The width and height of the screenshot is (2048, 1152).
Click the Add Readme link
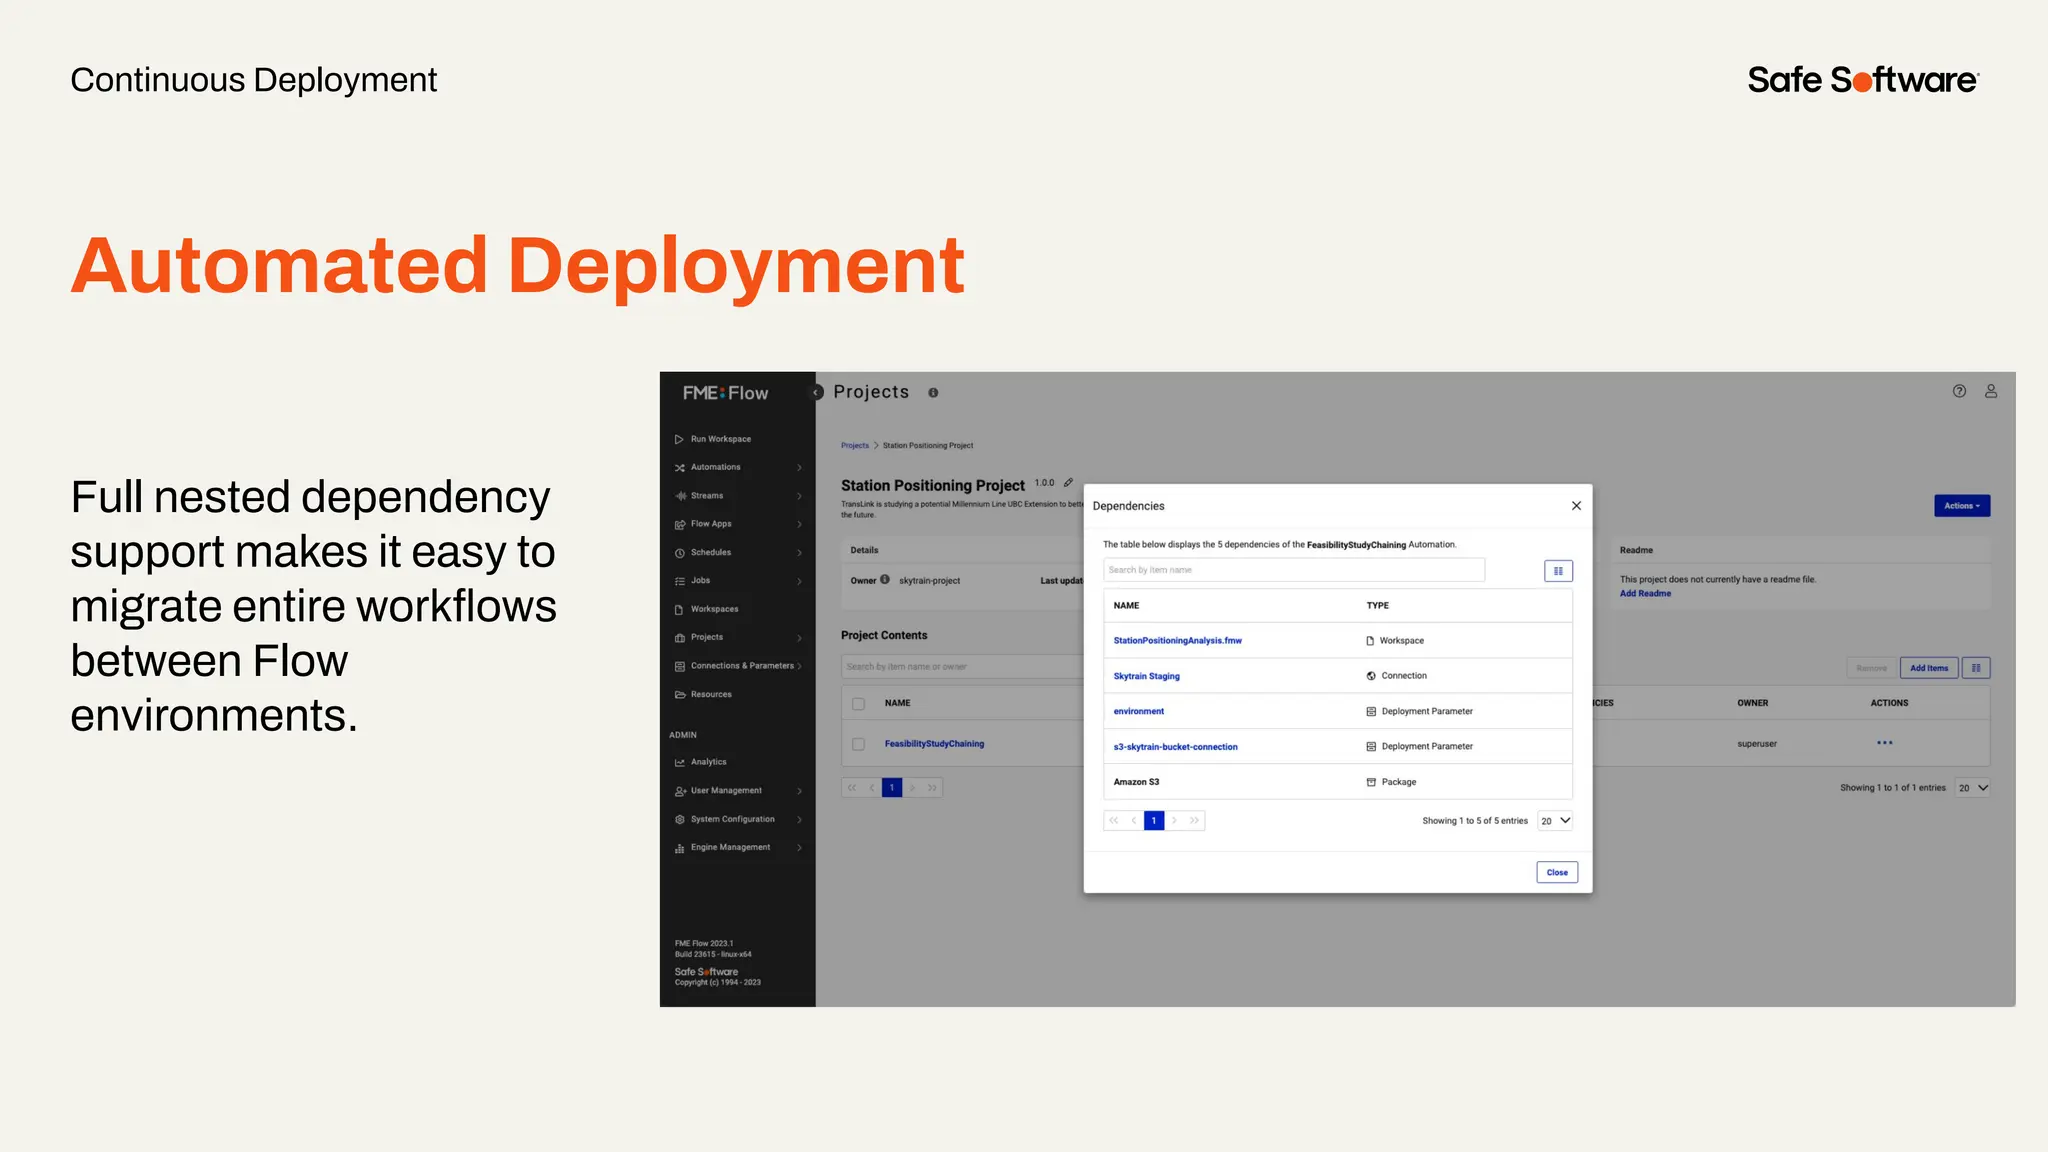pyautogui.click(x=1645, y=593)
